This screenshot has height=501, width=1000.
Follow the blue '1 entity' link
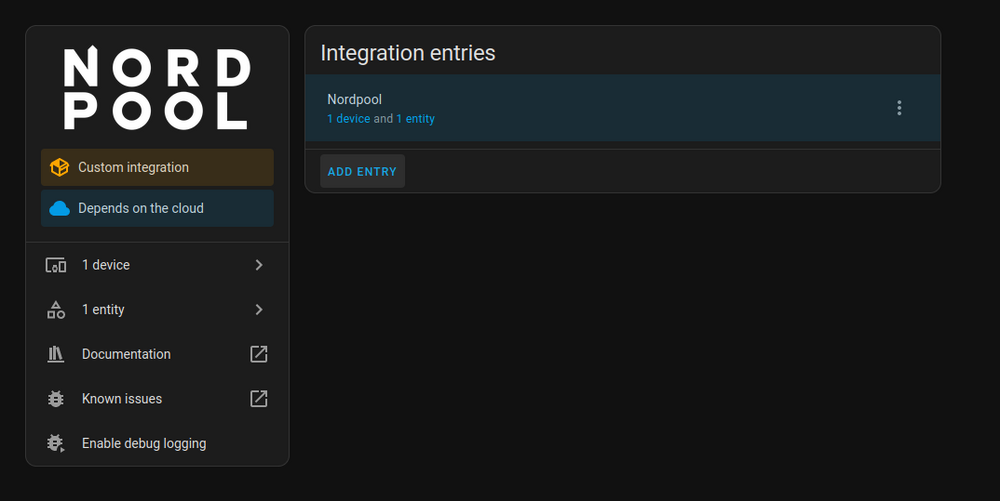click(416, 119)
